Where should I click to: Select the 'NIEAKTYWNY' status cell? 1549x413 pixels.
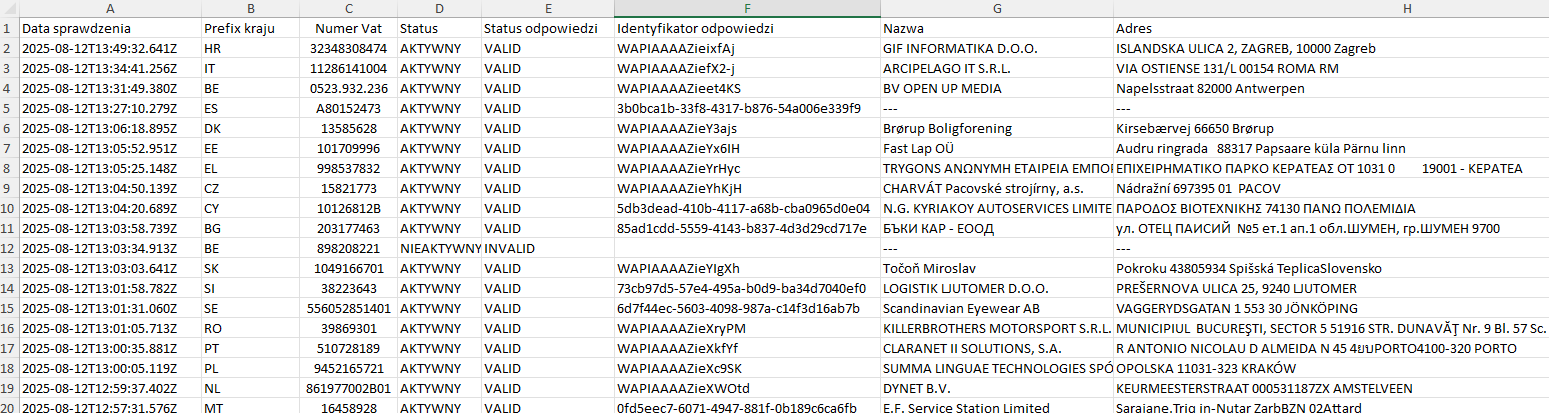pyautogui.click(x=438, y=248)
